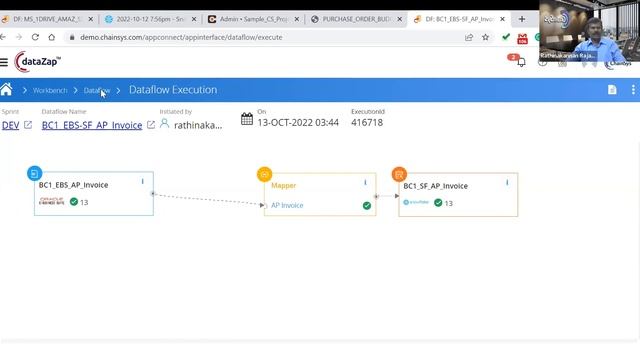Click the Snowflake logo in the SF node
The image size is (640, 360).
pos(416,202)
